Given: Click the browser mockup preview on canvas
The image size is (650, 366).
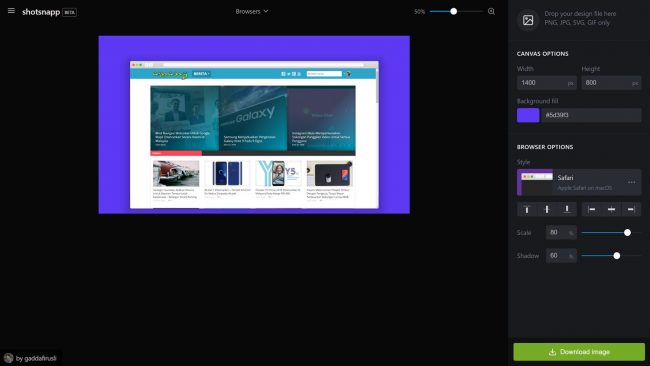Looking at the screenshot, I should coord(254,135).
